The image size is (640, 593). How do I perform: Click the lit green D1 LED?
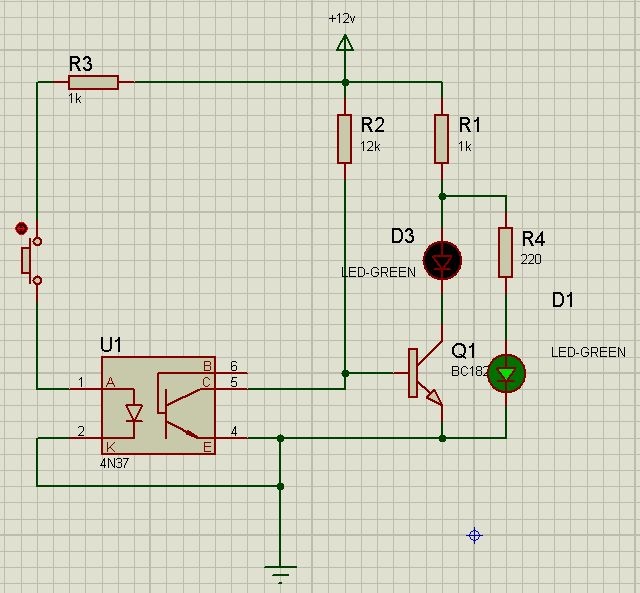(506, 373)
